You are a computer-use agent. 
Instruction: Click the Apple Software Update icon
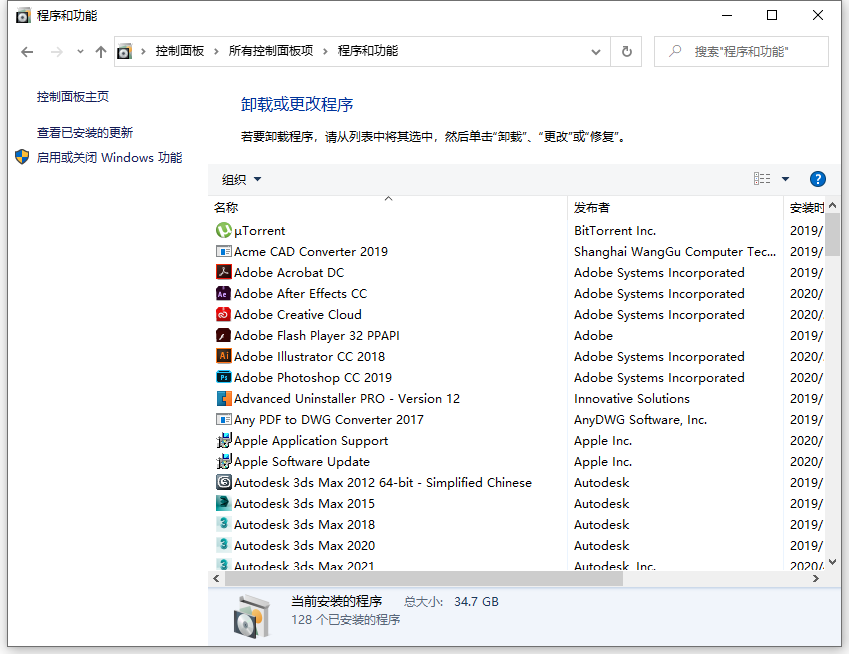(x=224, y=461)
